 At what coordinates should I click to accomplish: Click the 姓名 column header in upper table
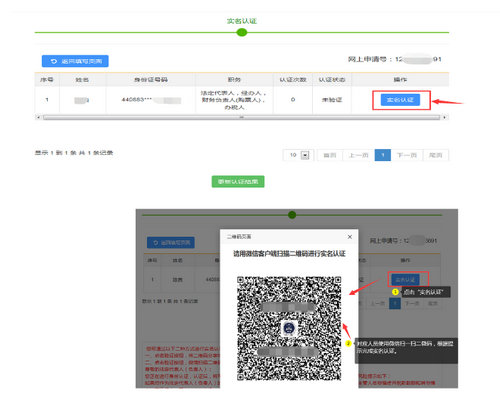[x=82, y=80]
